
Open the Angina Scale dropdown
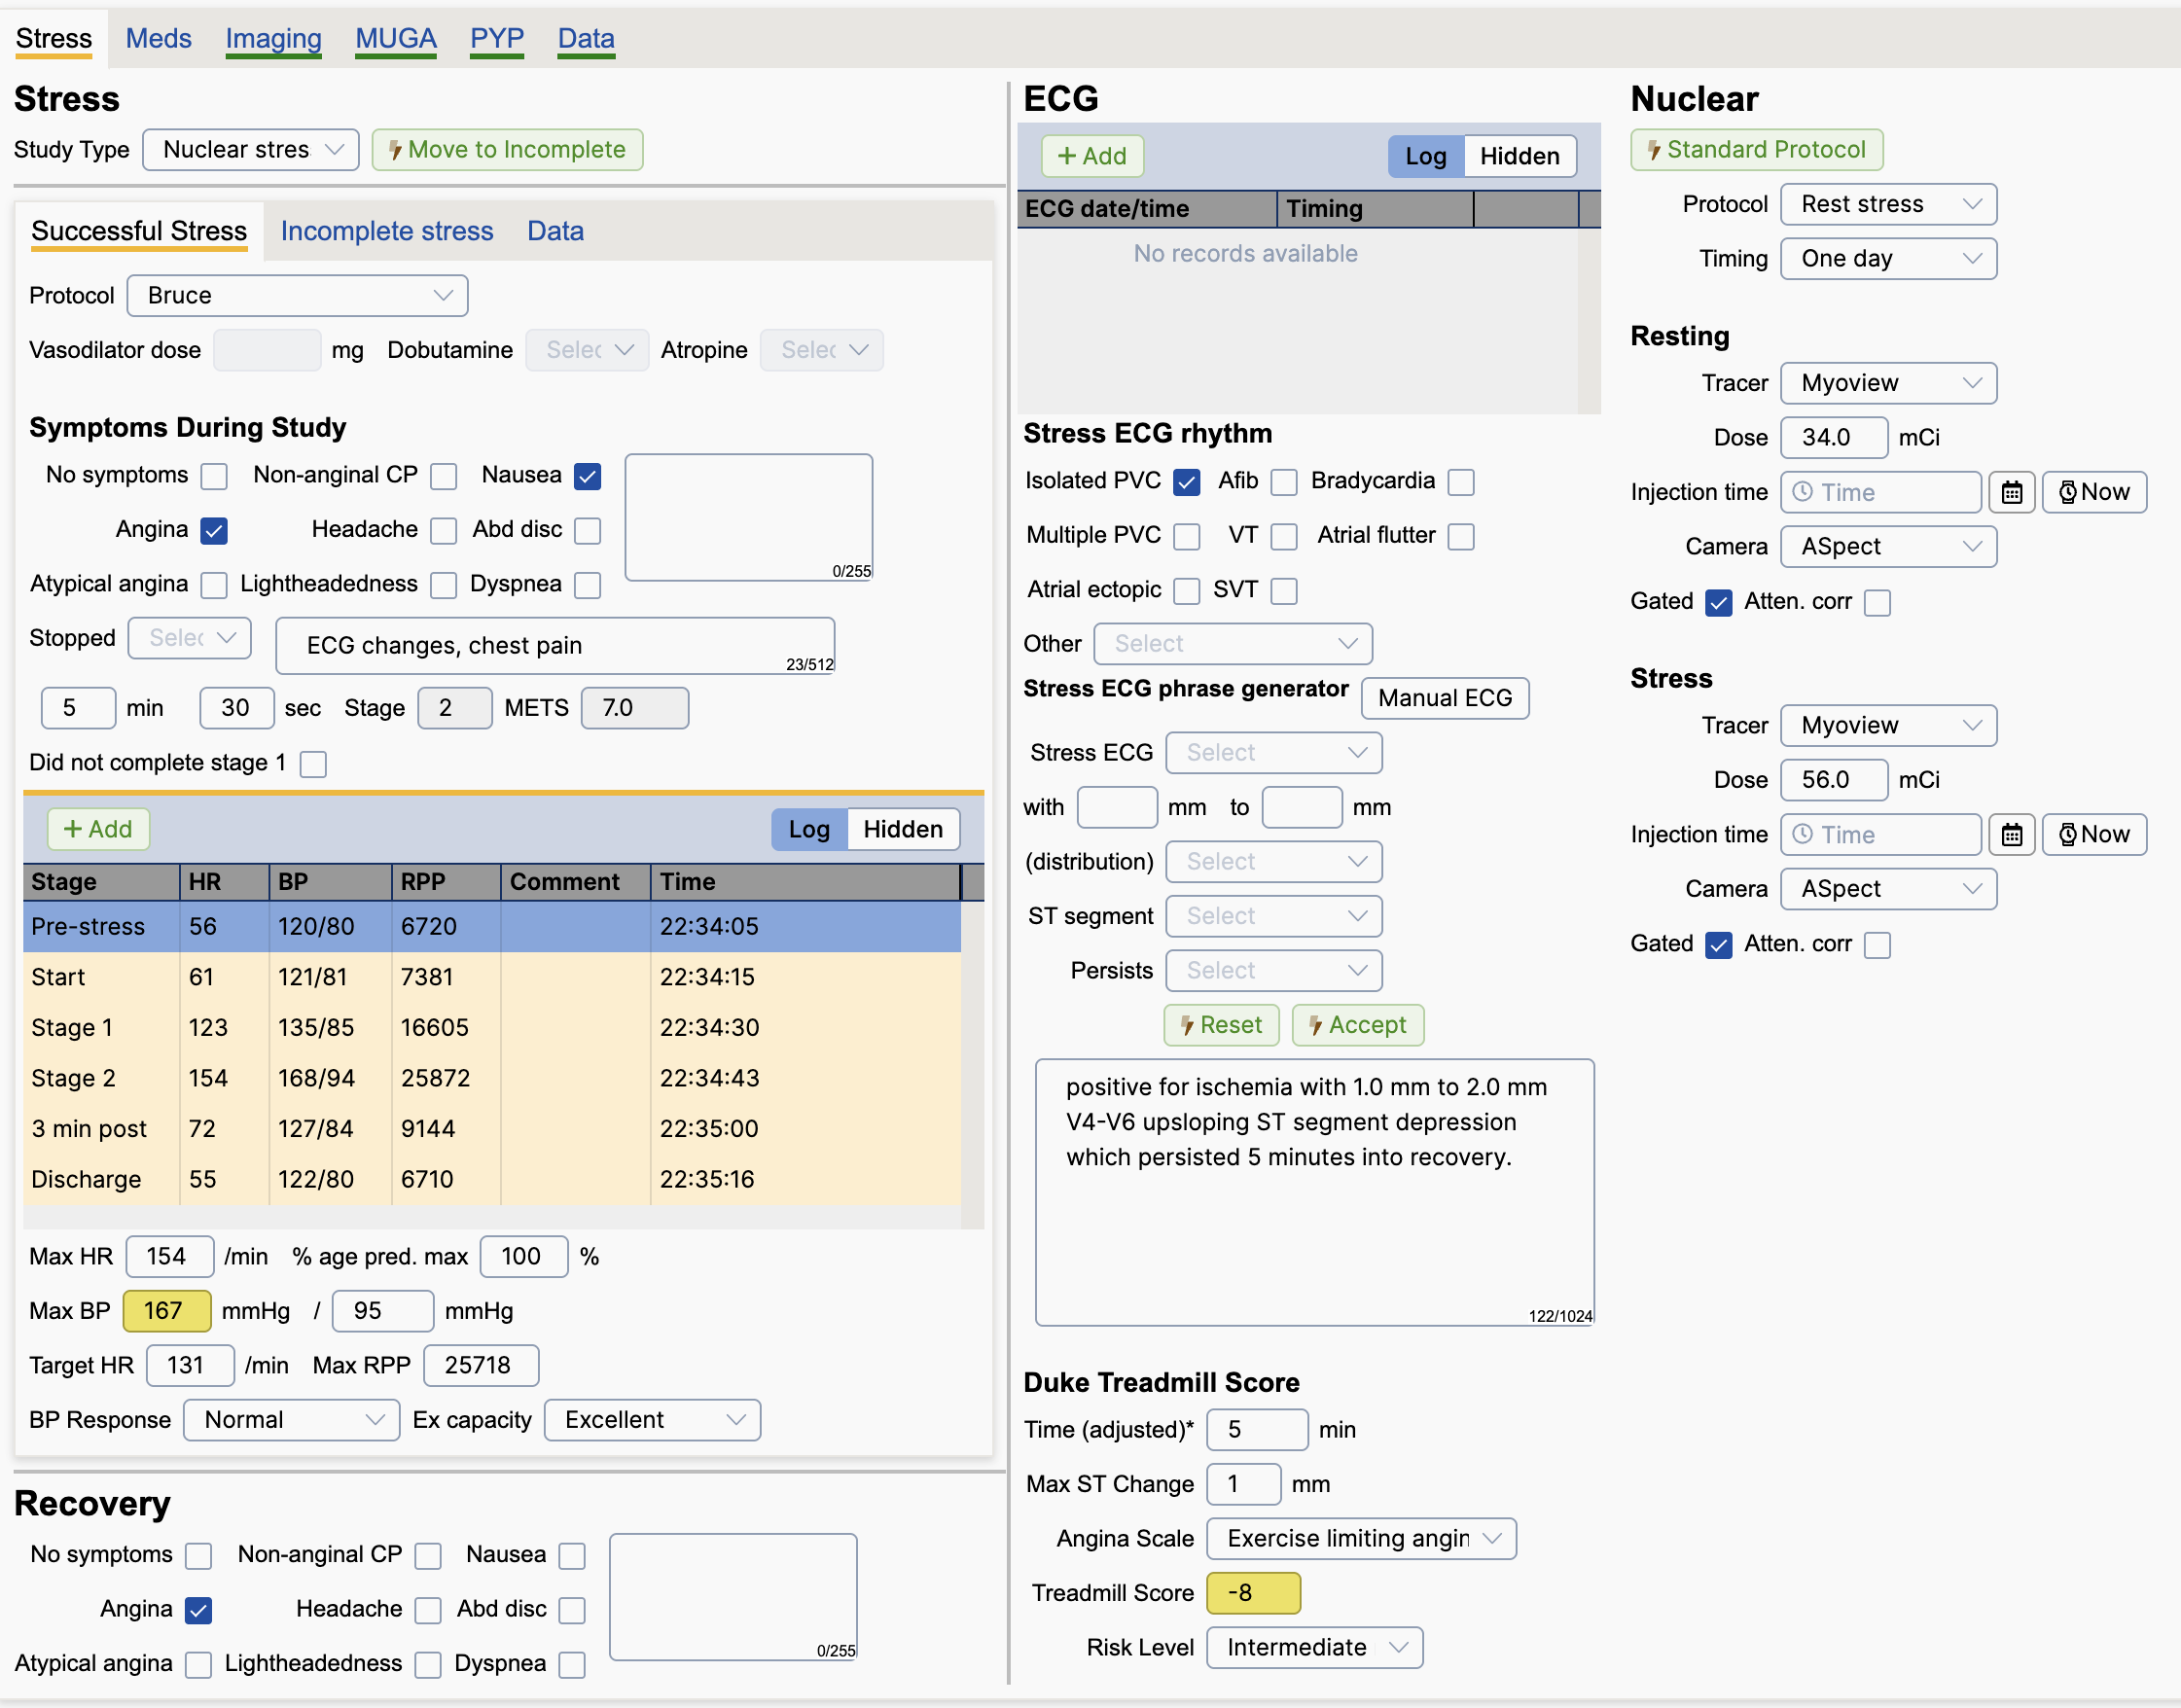tap(1360, 1538)
